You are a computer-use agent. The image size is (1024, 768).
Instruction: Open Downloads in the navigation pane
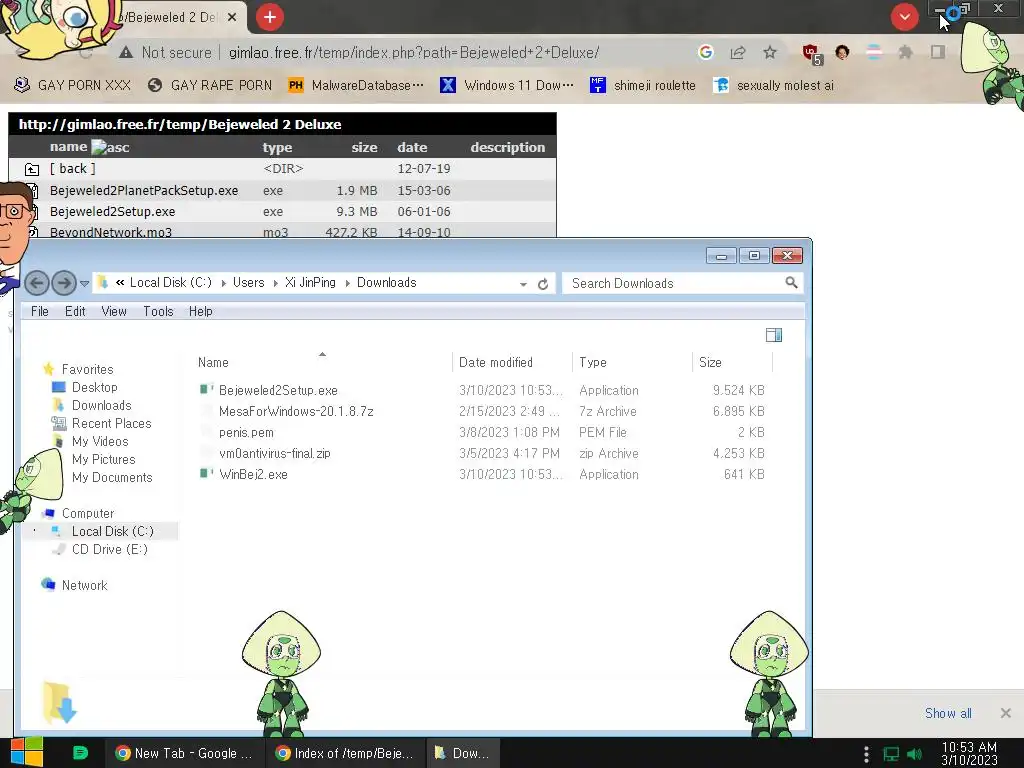(x=101, y=406)
